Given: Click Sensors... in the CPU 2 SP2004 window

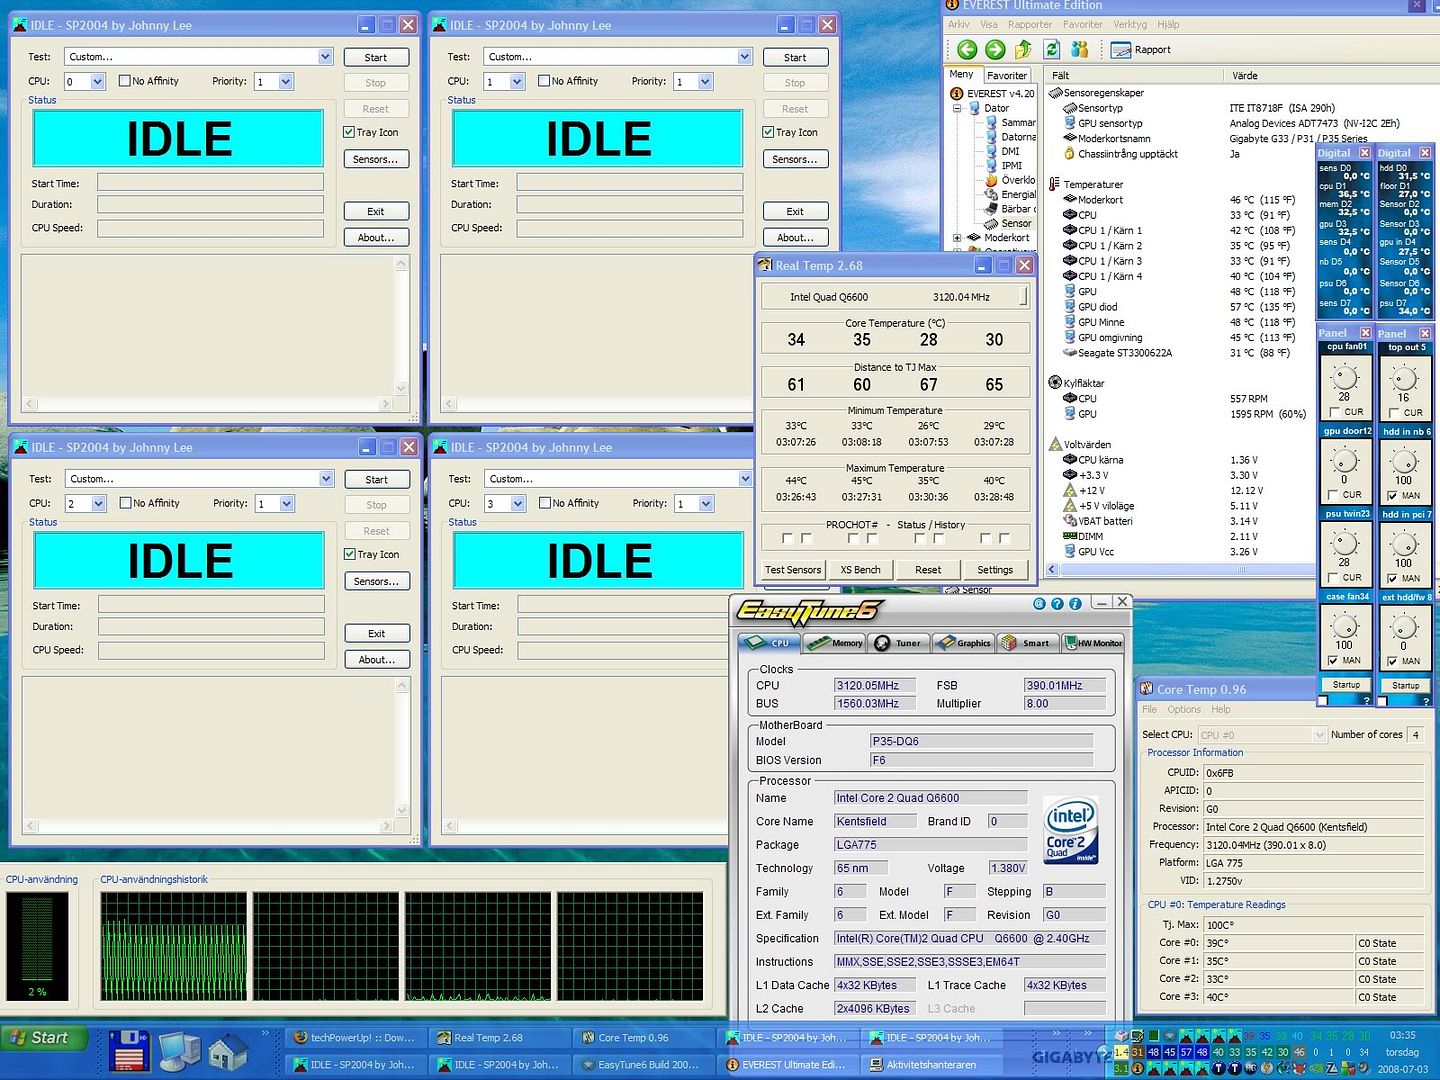Looking at the screenshot, I should 376,581.
